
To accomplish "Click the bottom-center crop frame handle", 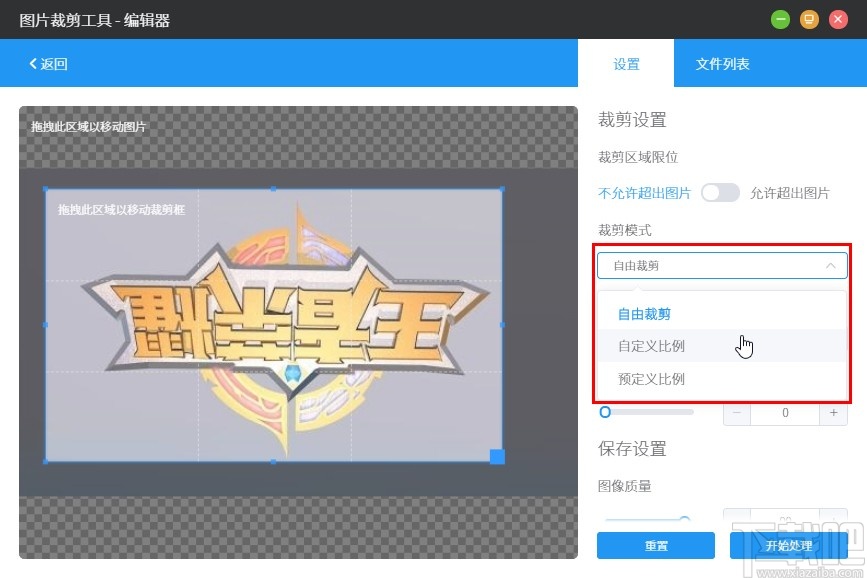I will coord(274,461).
